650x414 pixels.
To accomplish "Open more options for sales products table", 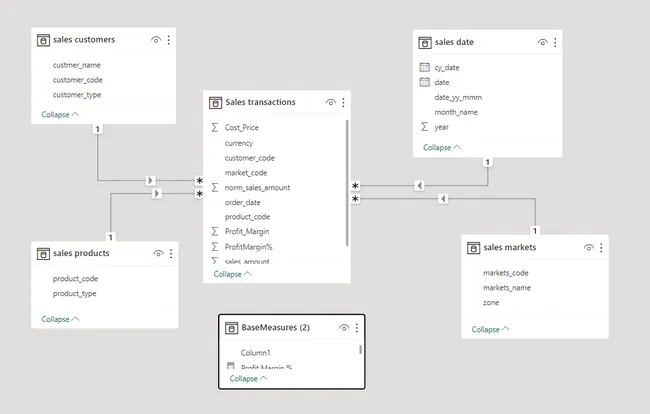I will point(171,254).
